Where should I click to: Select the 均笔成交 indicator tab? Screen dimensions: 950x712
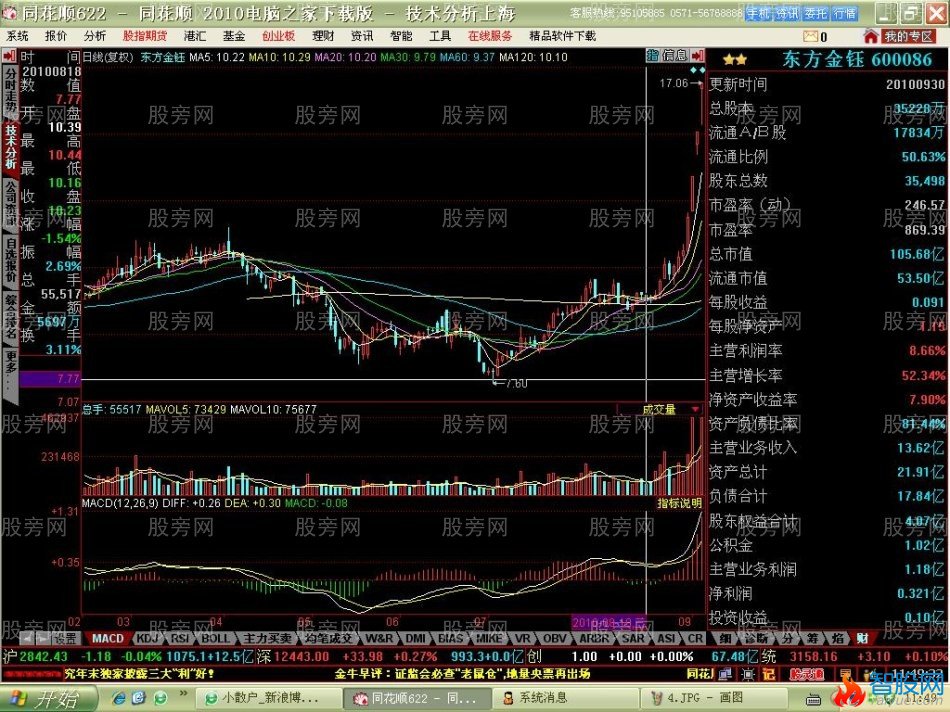coord(328,638)
